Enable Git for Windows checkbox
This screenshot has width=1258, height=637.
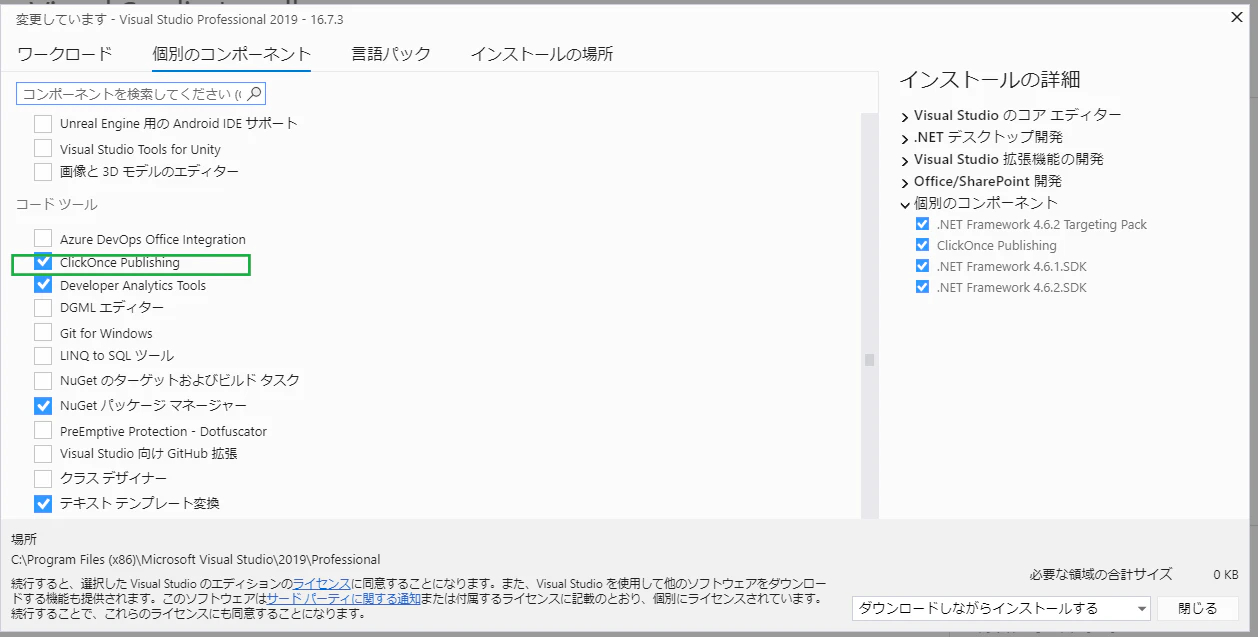[x=43, y=333]
